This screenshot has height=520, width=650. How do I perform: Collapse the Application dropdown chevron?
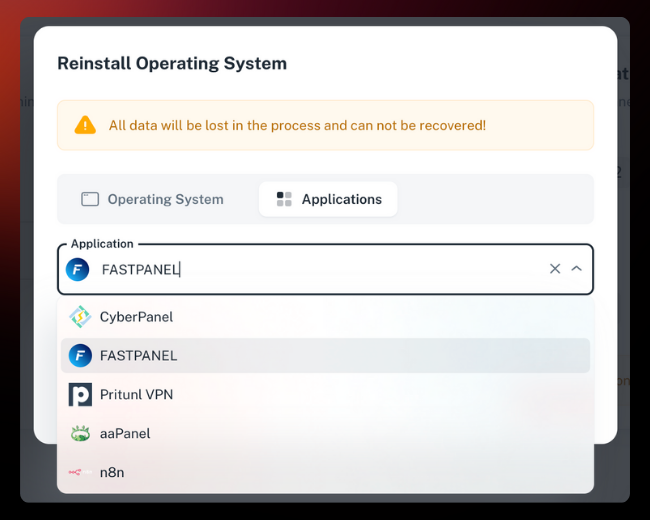pos(577,269)
